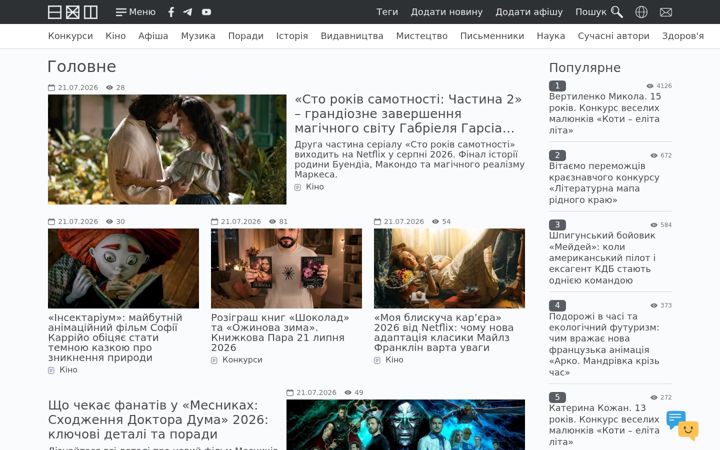Go to the Поради category tab
Image resolution: width=720 pixels, height=450 pixels.
coord(246,36)
